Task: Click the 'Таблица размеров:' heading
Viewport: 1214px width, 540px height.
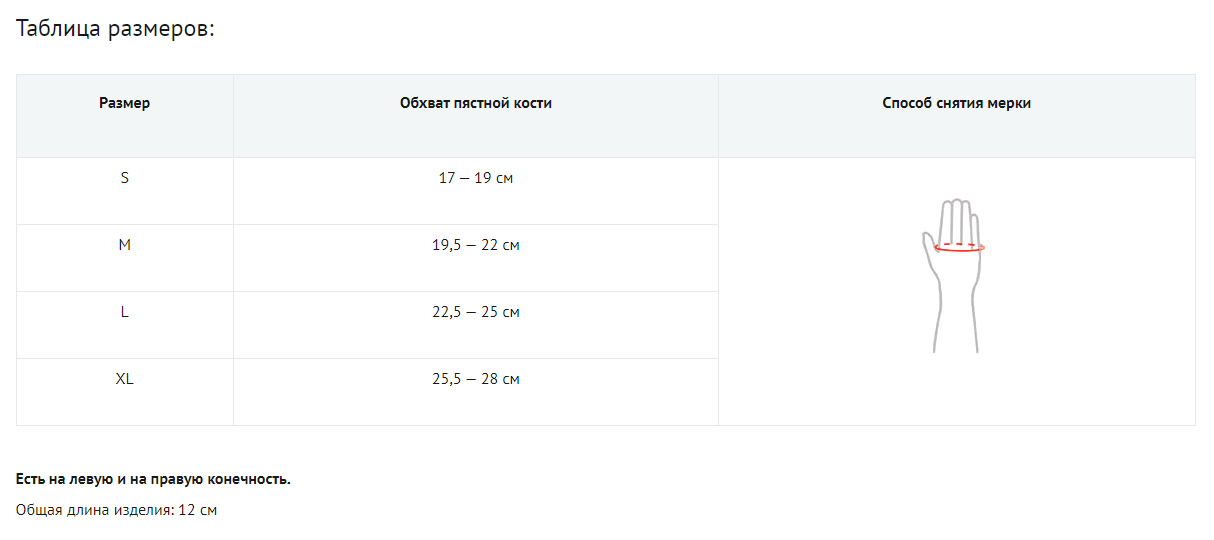Action: pos(116,28)
